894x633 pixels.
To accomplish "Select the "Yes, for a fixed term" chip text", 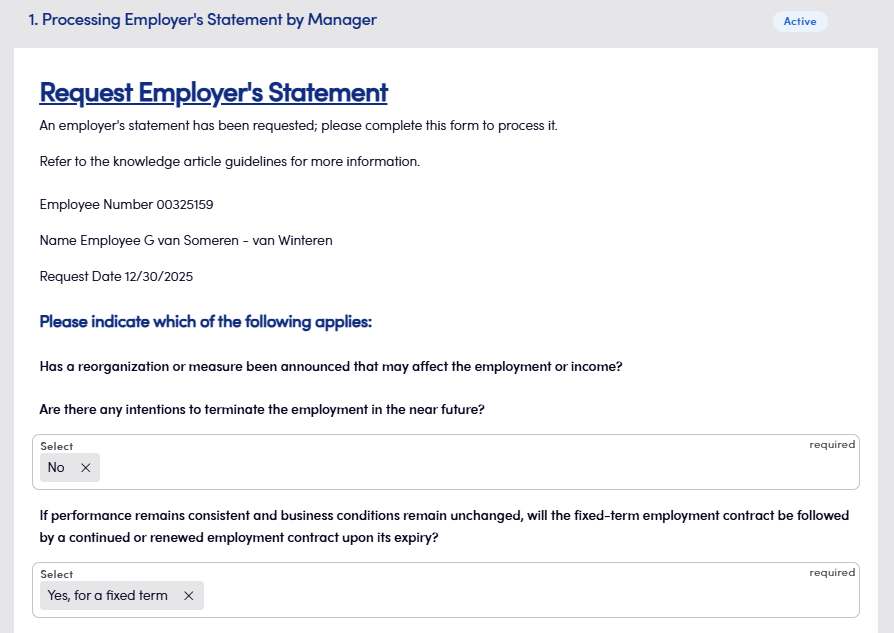I will [107, 596].
